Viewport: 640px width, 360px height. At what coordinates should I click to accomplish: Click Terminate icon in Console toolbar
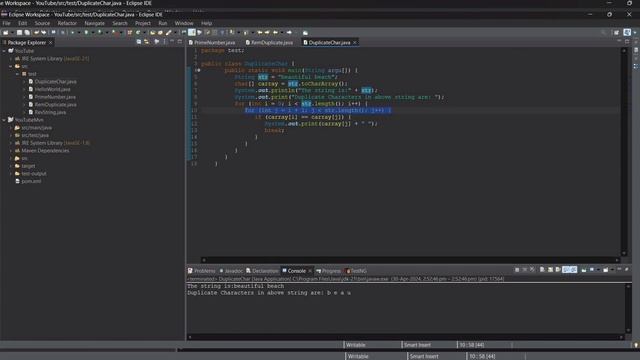[517, 270]
